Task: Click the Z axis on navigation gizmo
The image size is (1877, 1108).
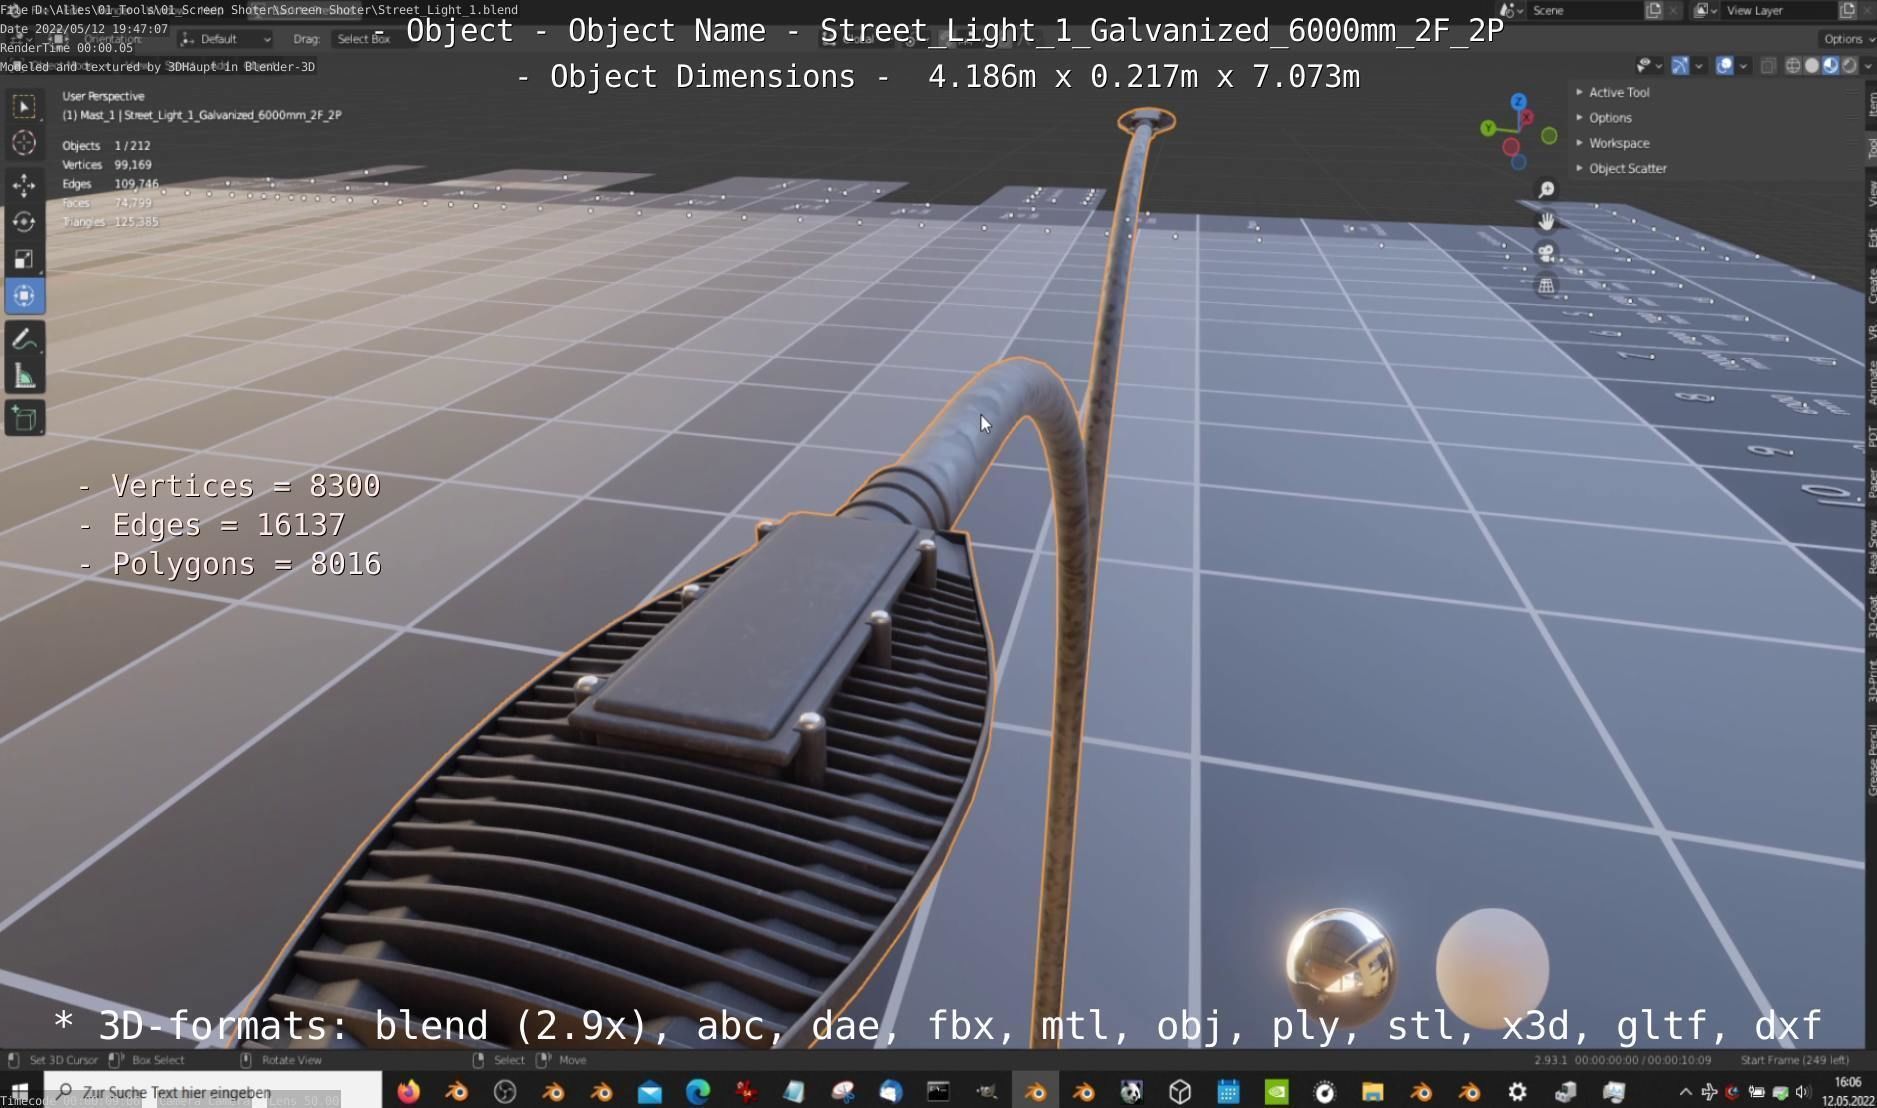Action: (x=1518, y=101)
